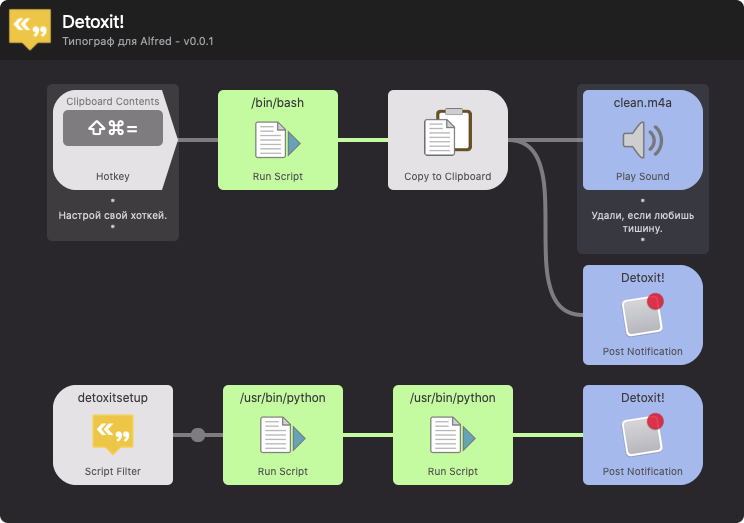Click the 'detoxitsetup' keyword title

113,398
